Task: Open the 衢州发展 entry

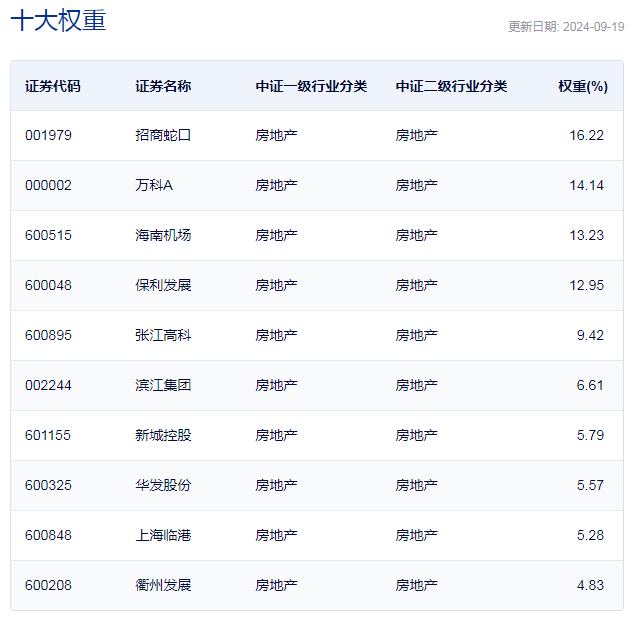Action: pos(163,585)
